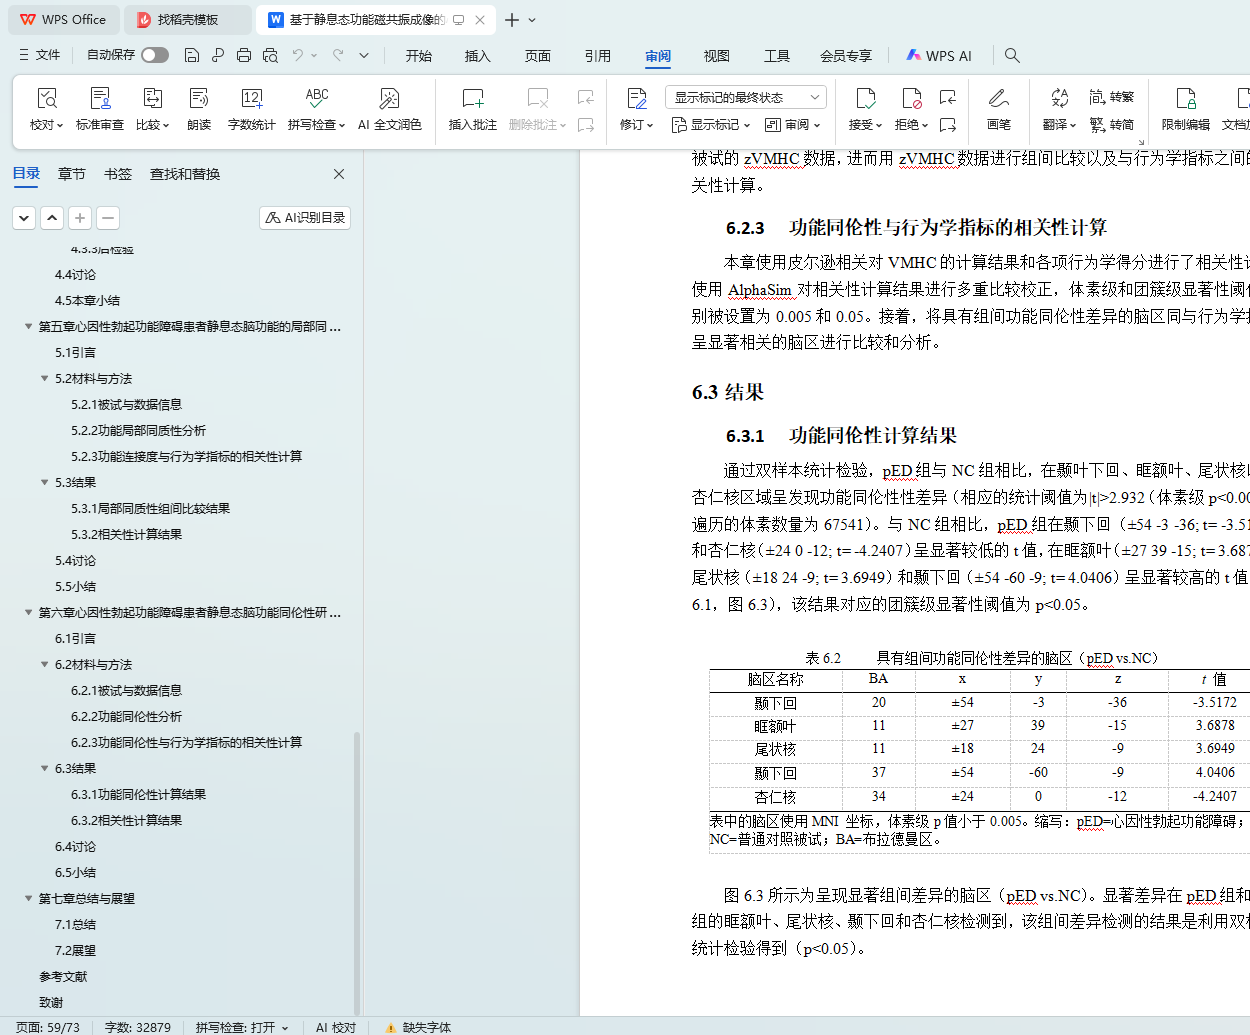This screenshot has height=1035, width=1250.
Task: Click AI识别目录 button
Action: click(x=305, y=218)
